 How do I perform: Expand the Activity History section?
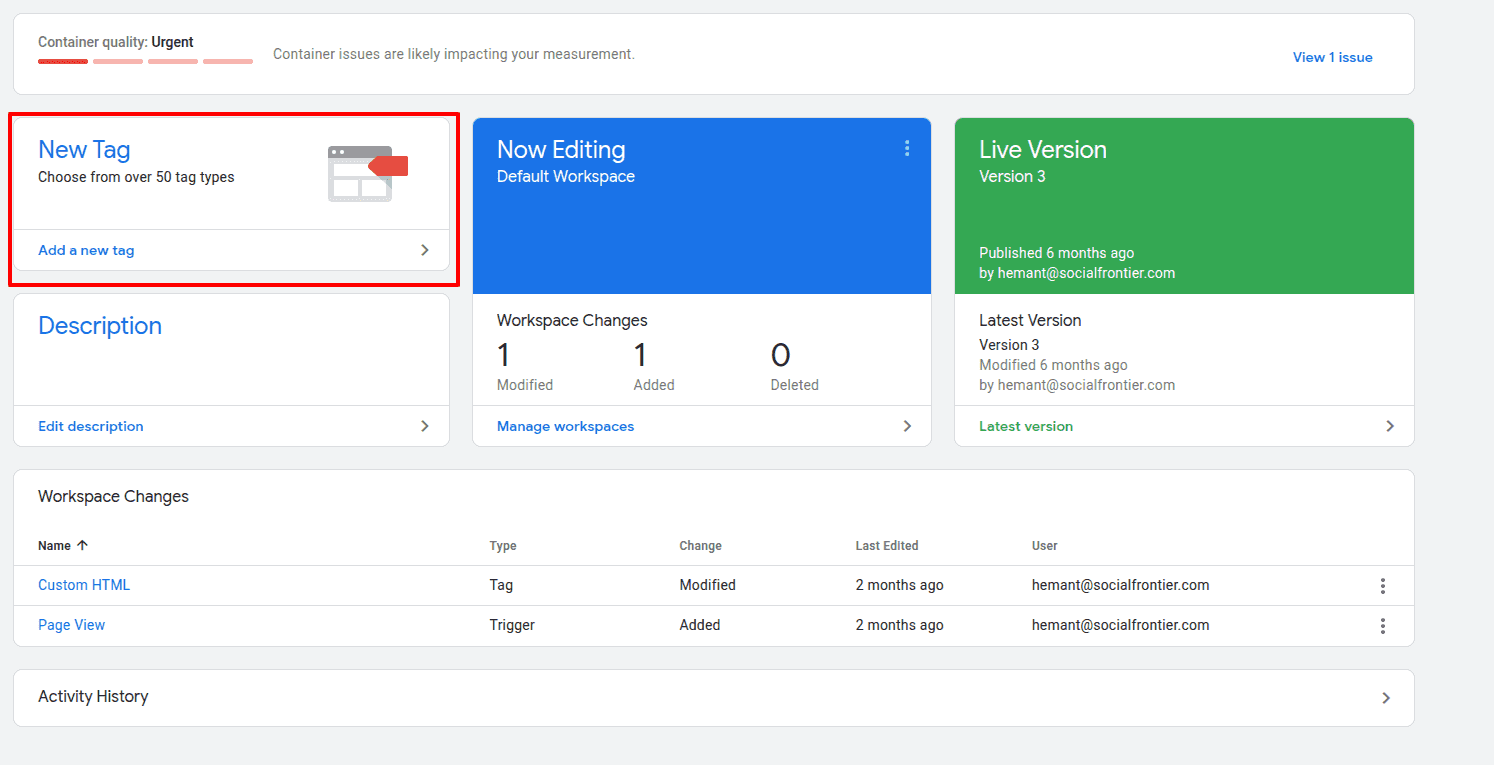tap(1386, 697)
